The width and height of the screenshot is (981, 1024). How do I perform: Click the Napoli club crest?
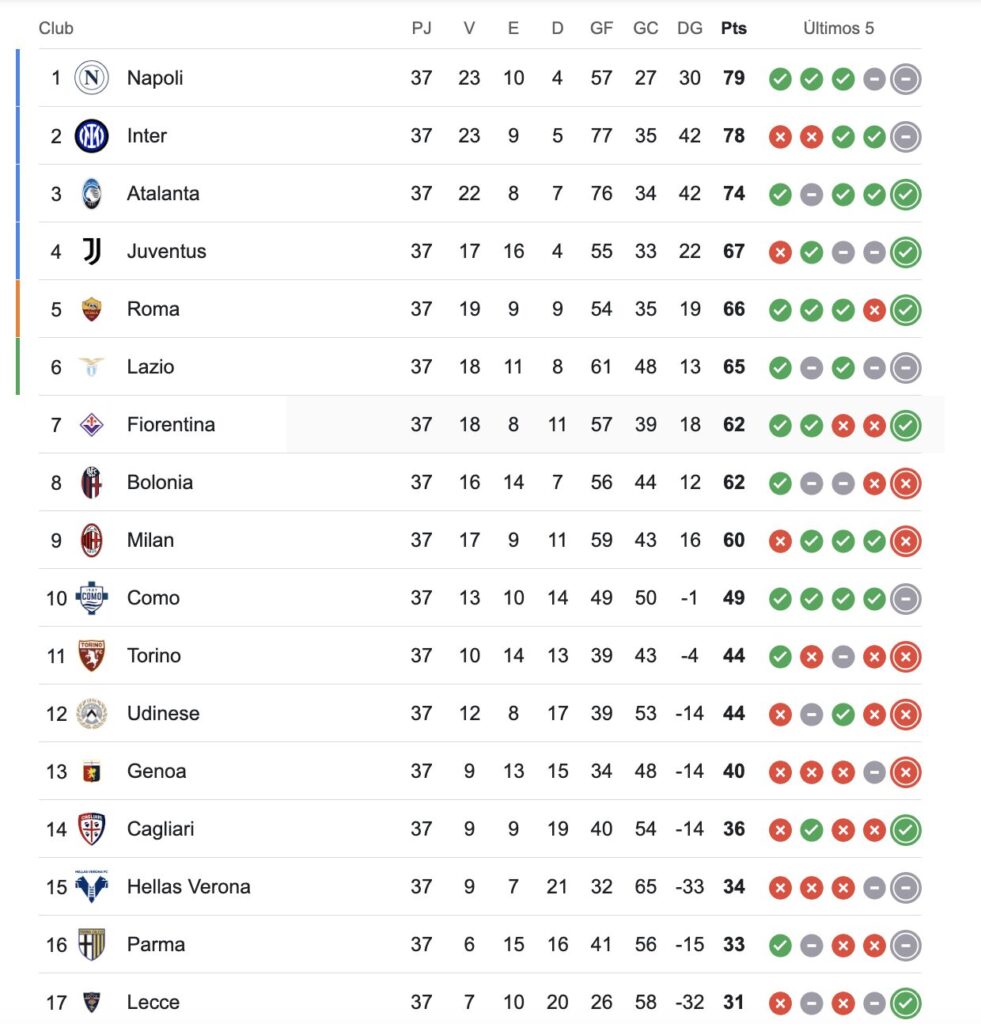(91, 78)
